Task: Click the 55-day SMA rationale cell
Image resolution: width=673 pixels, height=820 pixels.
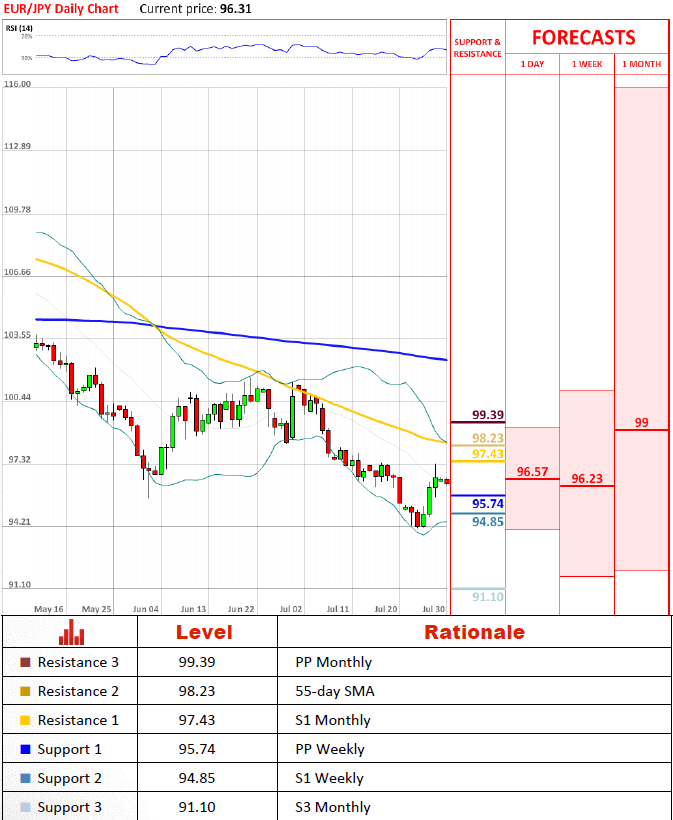Action: pyautogui.click(x=335, y=691)
